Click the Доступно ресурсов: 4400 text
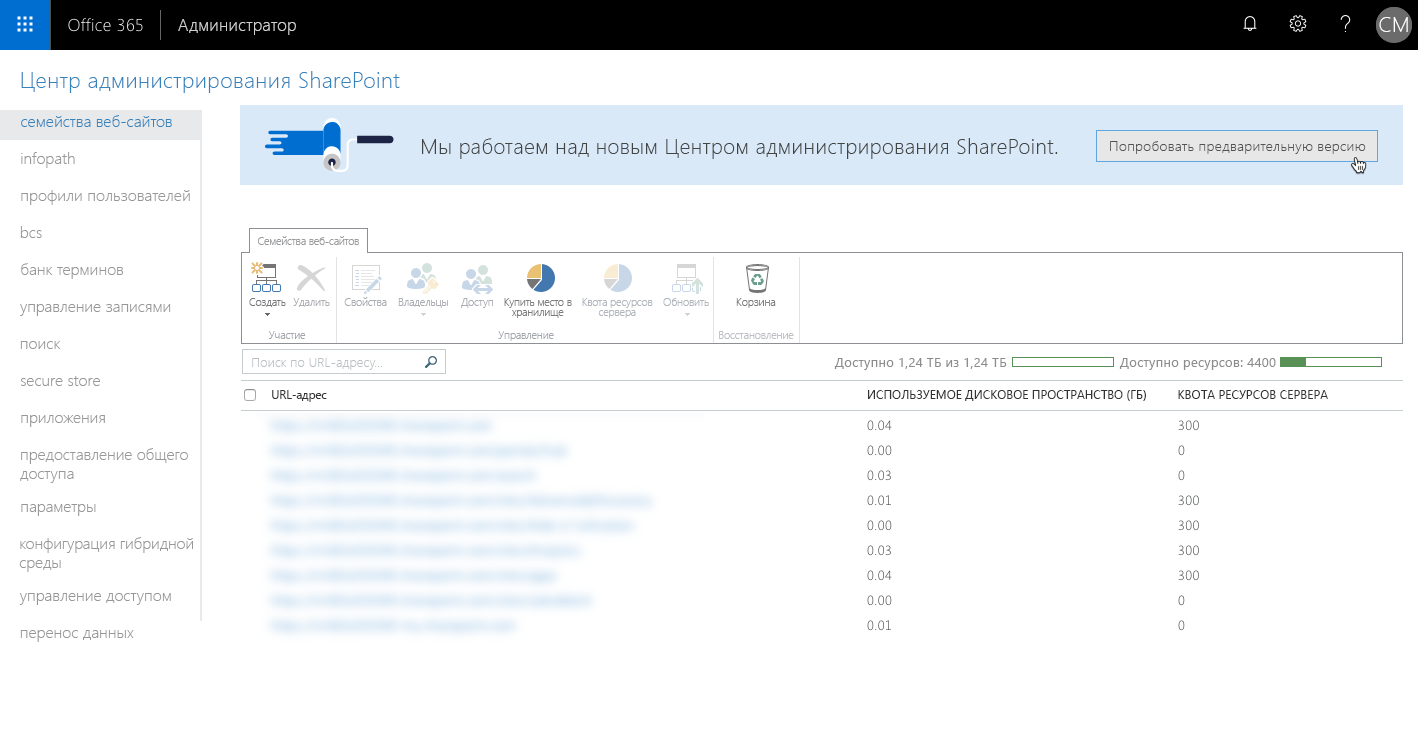Image resolution: width=1418 pixels, height=750 pixels. [x=1198, y=362]
